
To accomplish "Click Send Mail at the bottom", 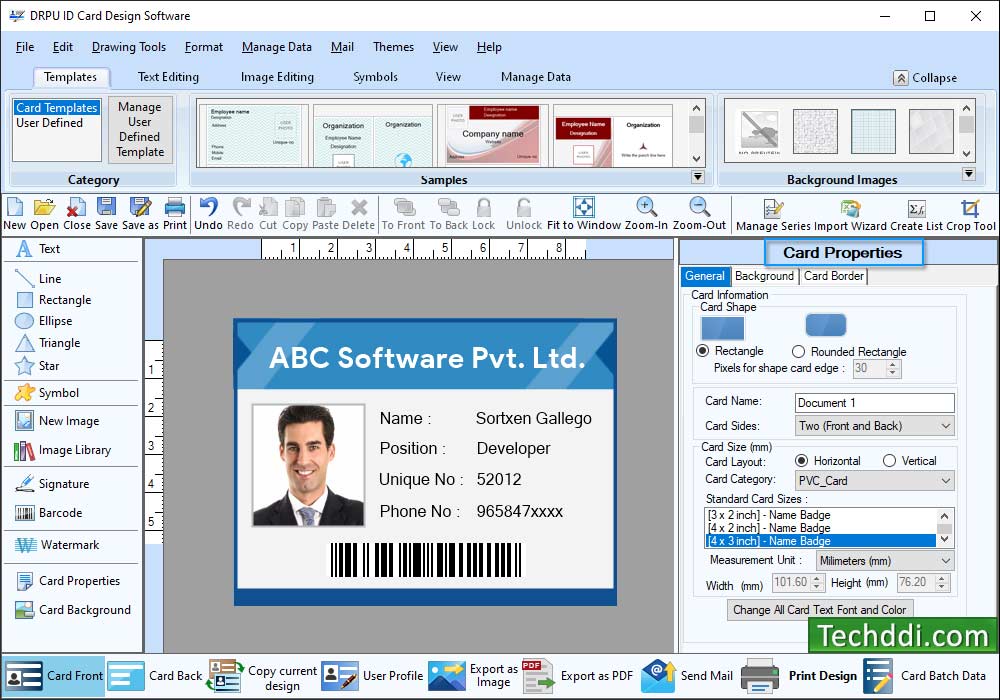I will point(688,676).
